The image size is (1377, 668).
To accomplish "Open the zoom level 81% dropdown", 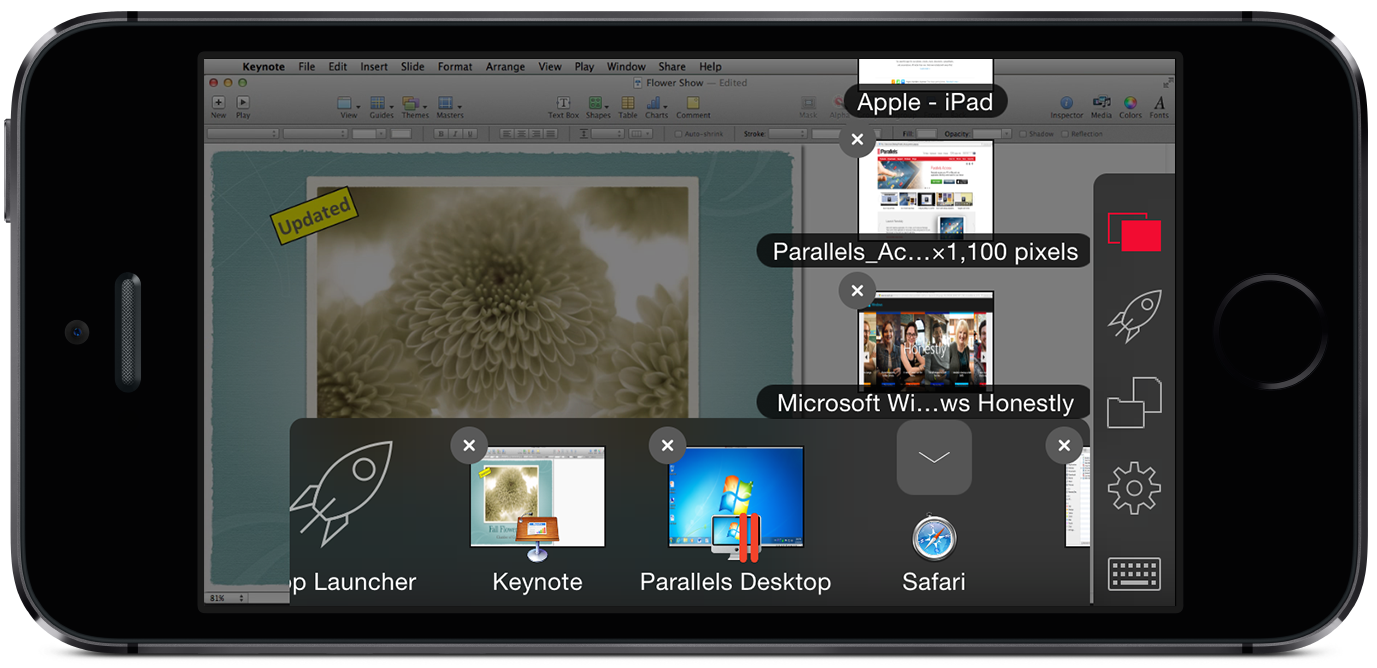I will click(x=227, y=597).
